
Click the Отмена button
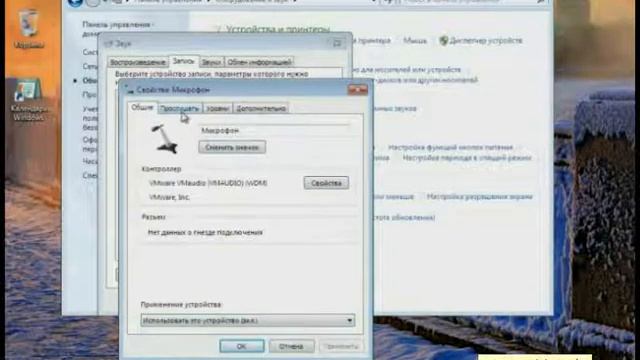tap(291, 346)
